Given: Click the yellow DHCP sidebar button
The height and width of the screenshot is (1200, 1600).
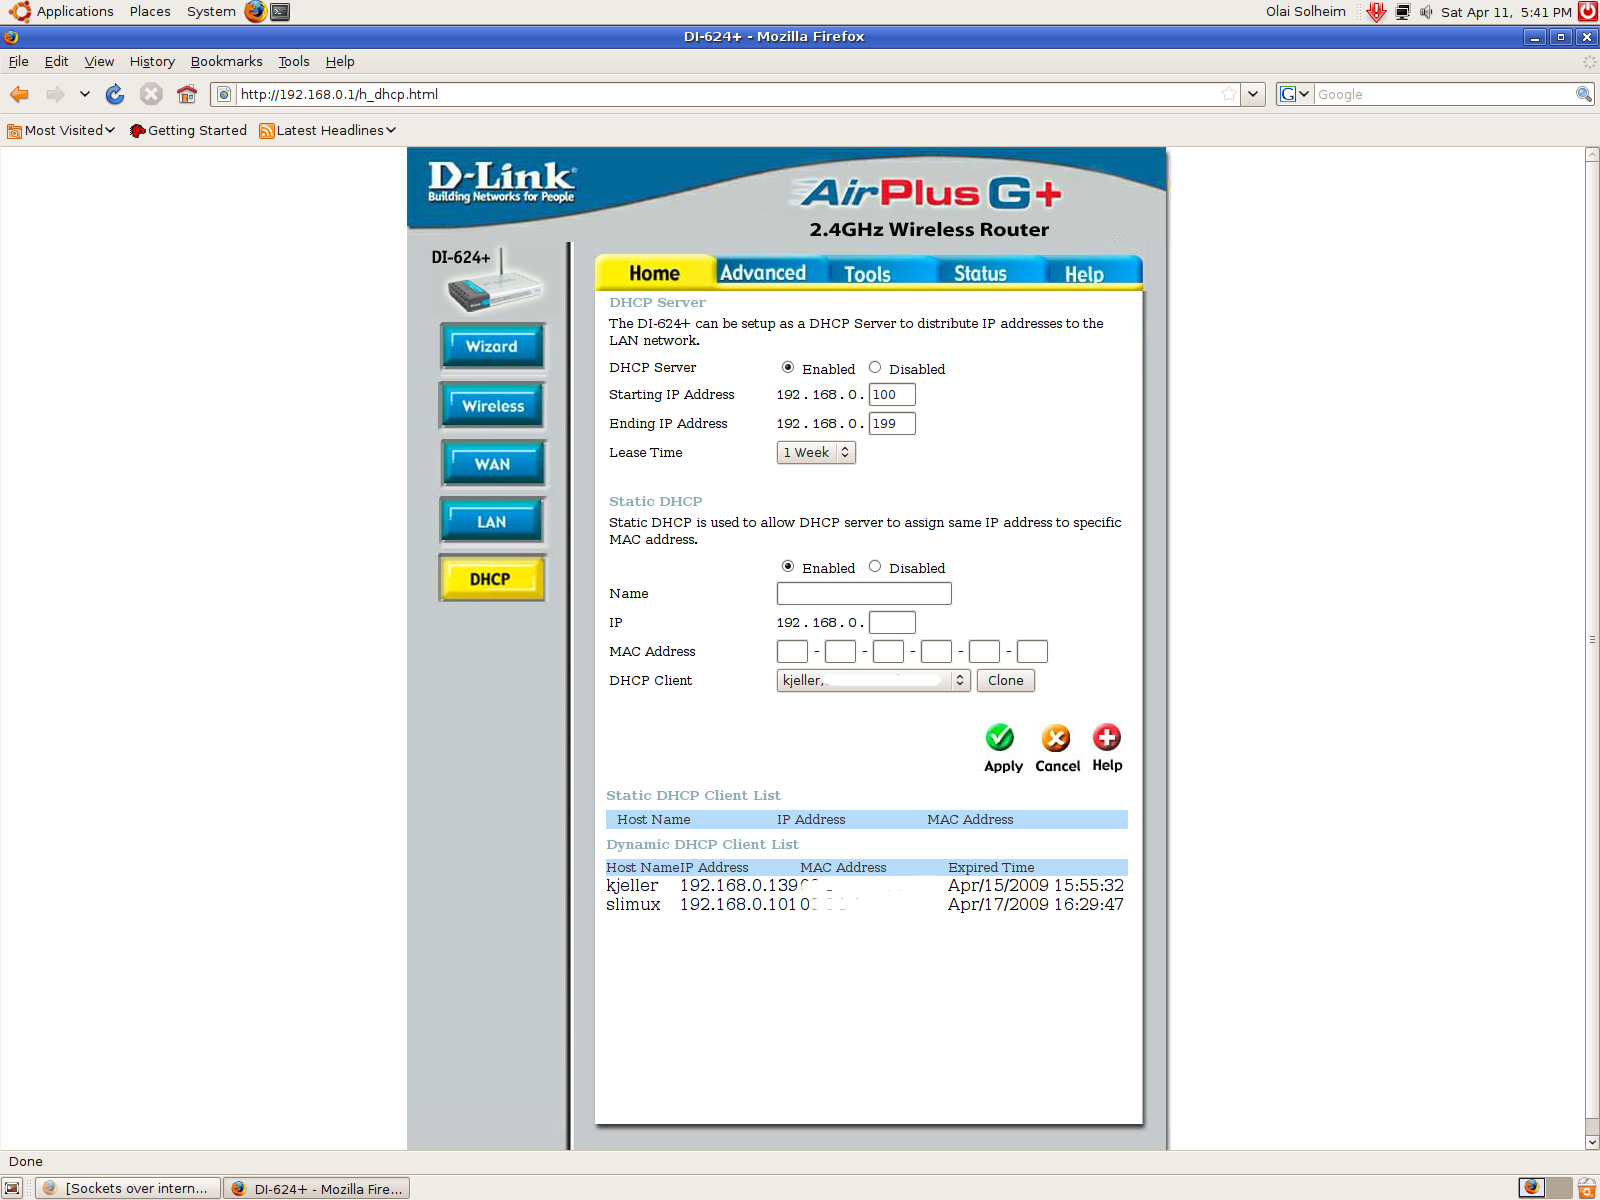Looking at the screenshot, I should pos(492,579).
